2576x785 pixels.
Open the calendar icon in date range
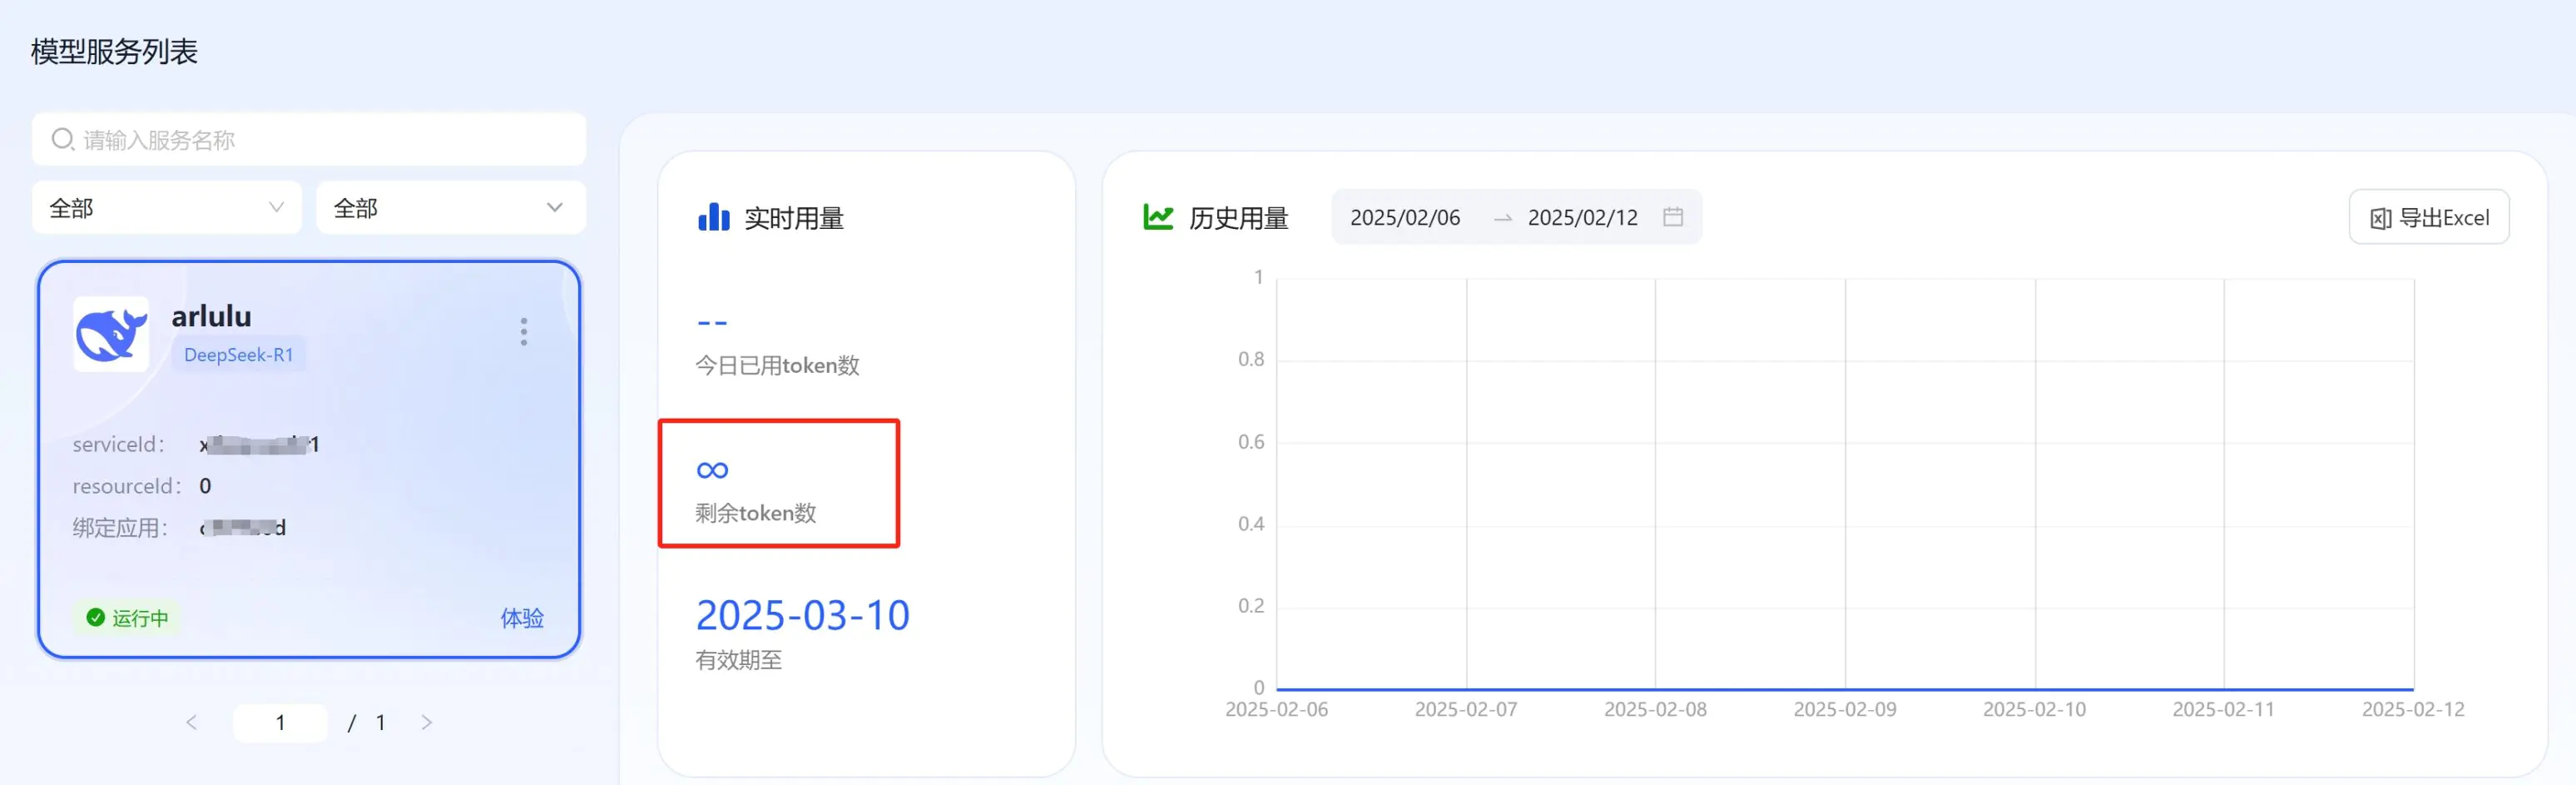(1672, 217)
